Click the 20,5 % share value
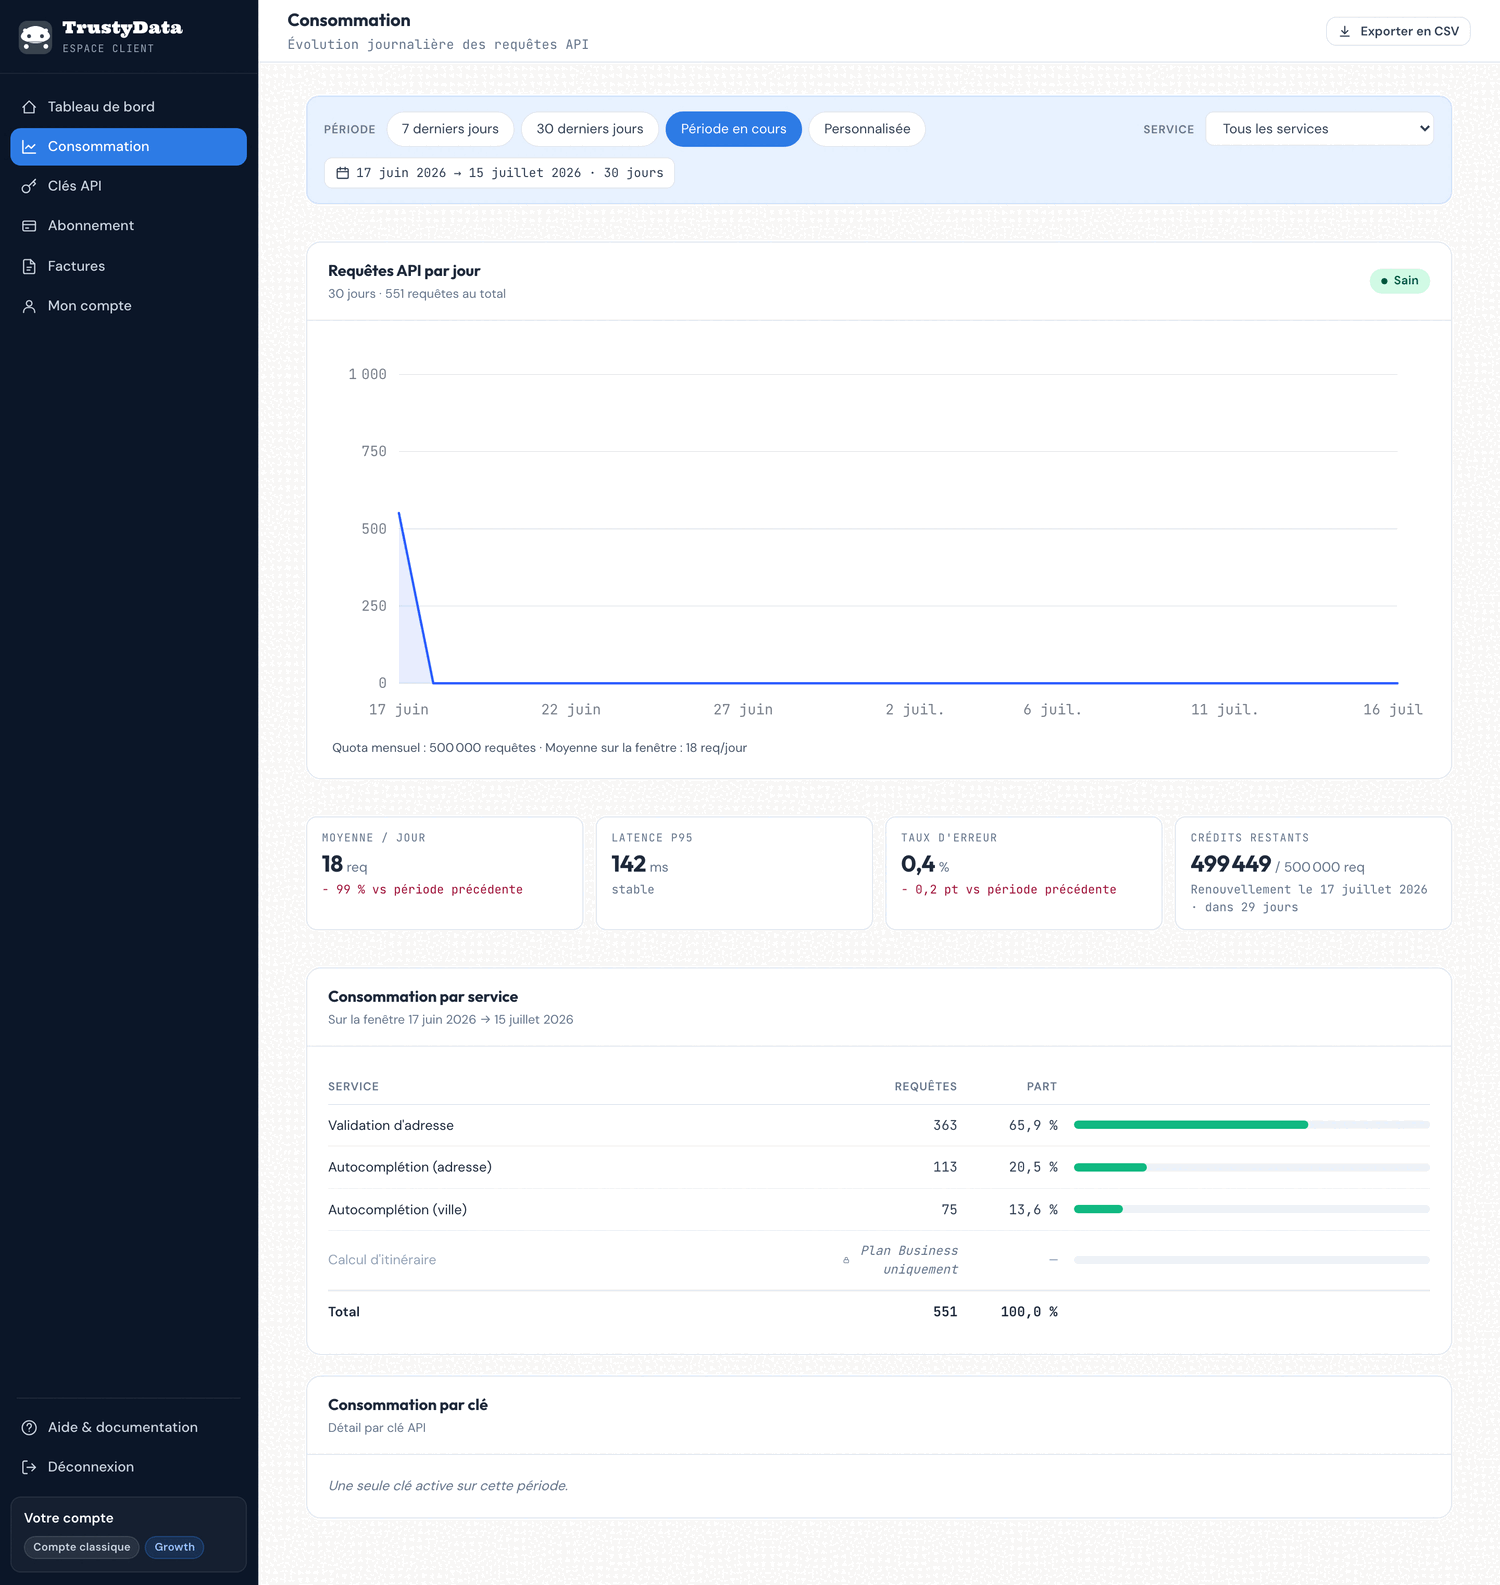This screenshot has height=1585, width=1500. point(1033,1167)
